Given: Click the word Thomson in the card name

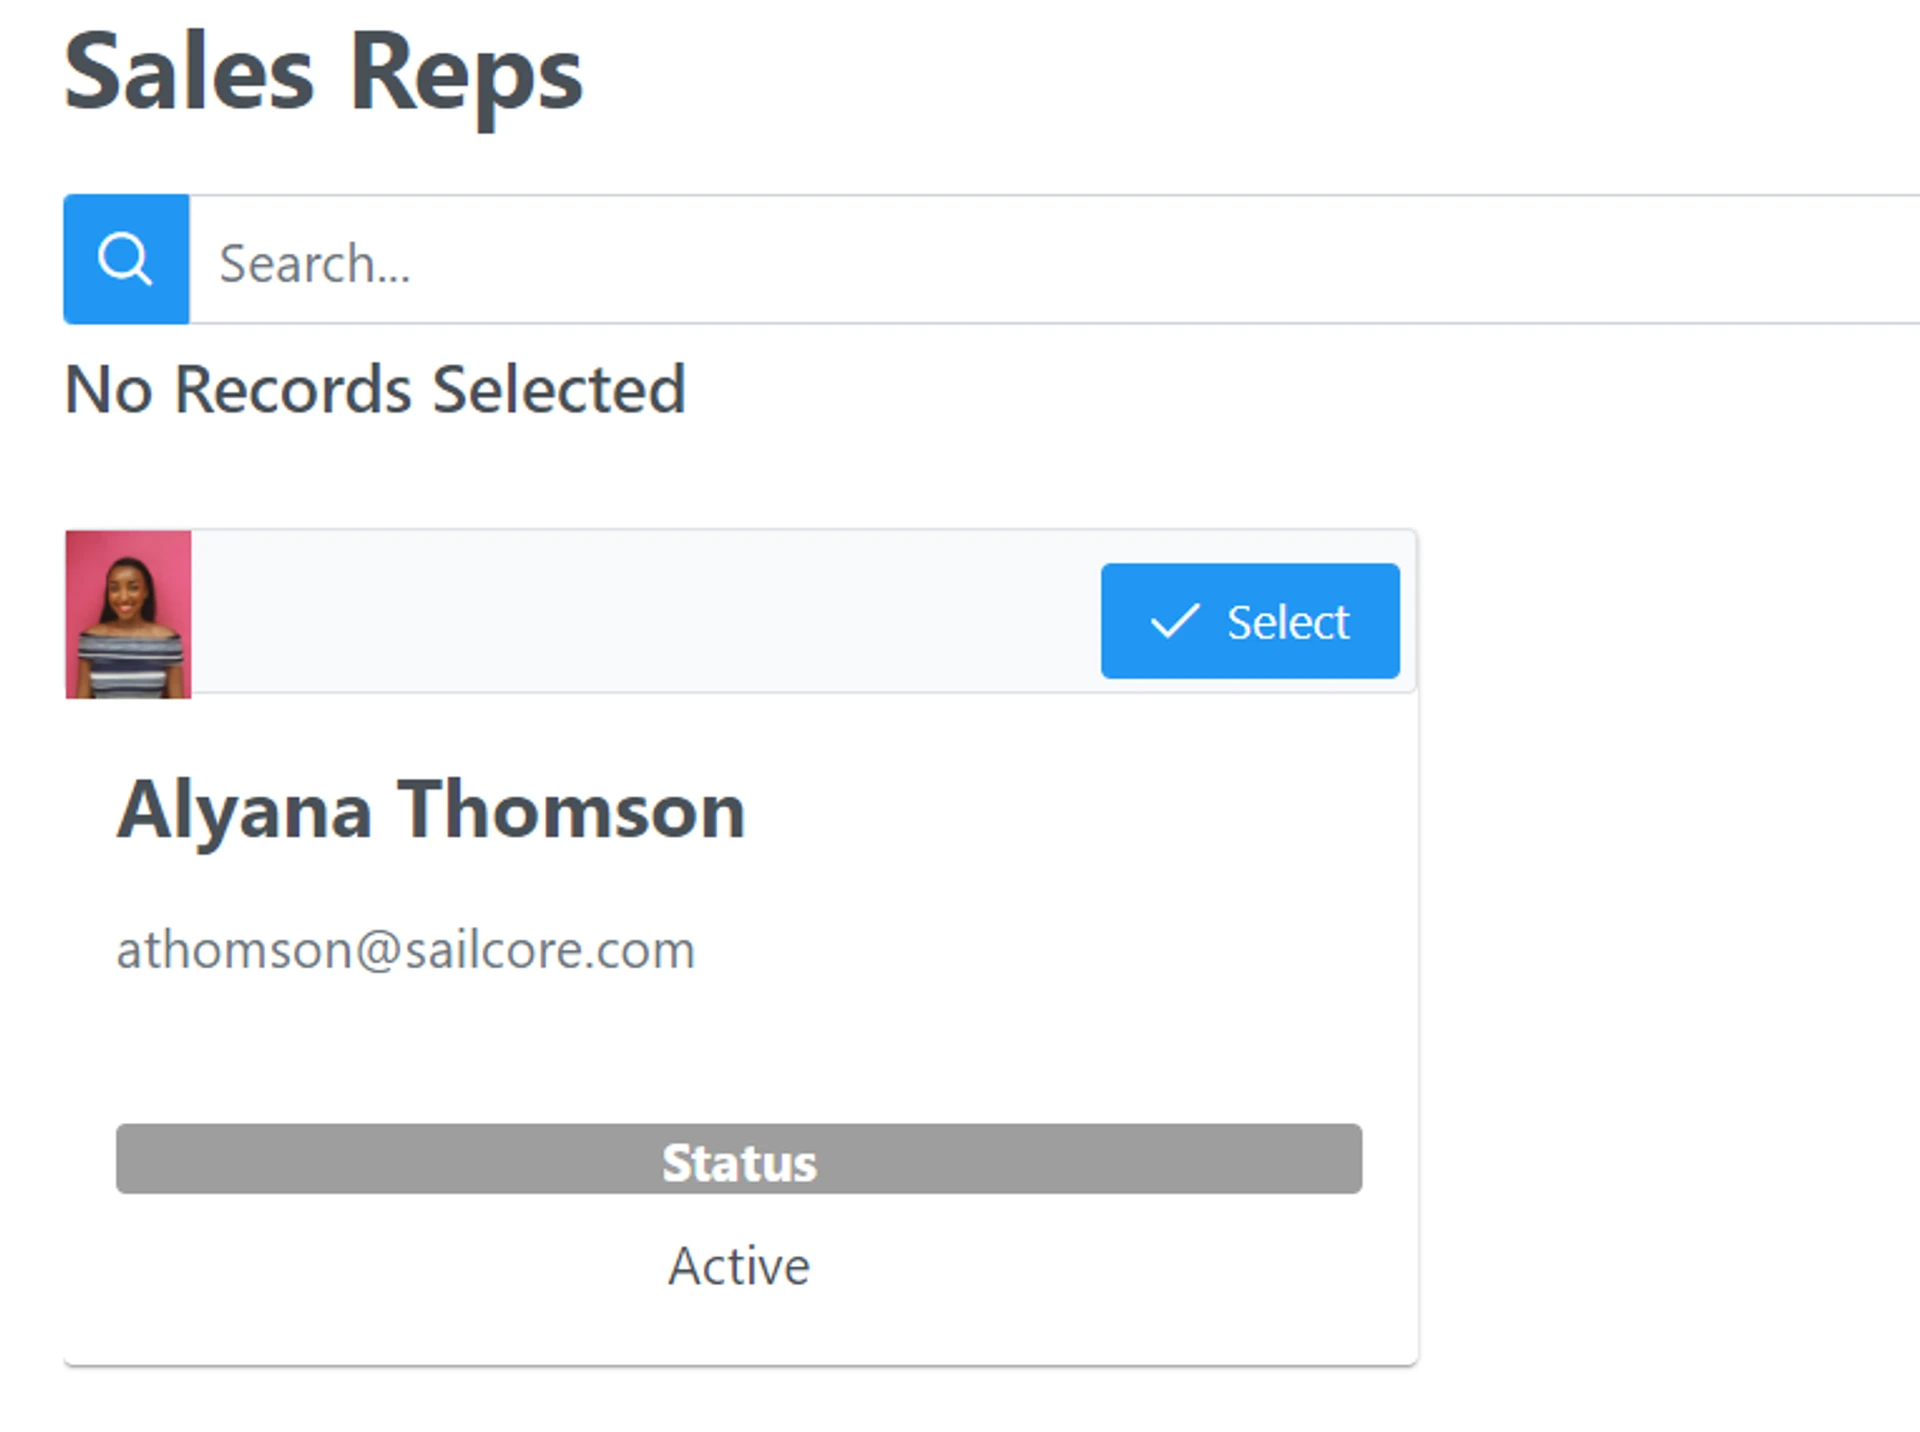Looking at the screenshot, I should pos(571,810).
